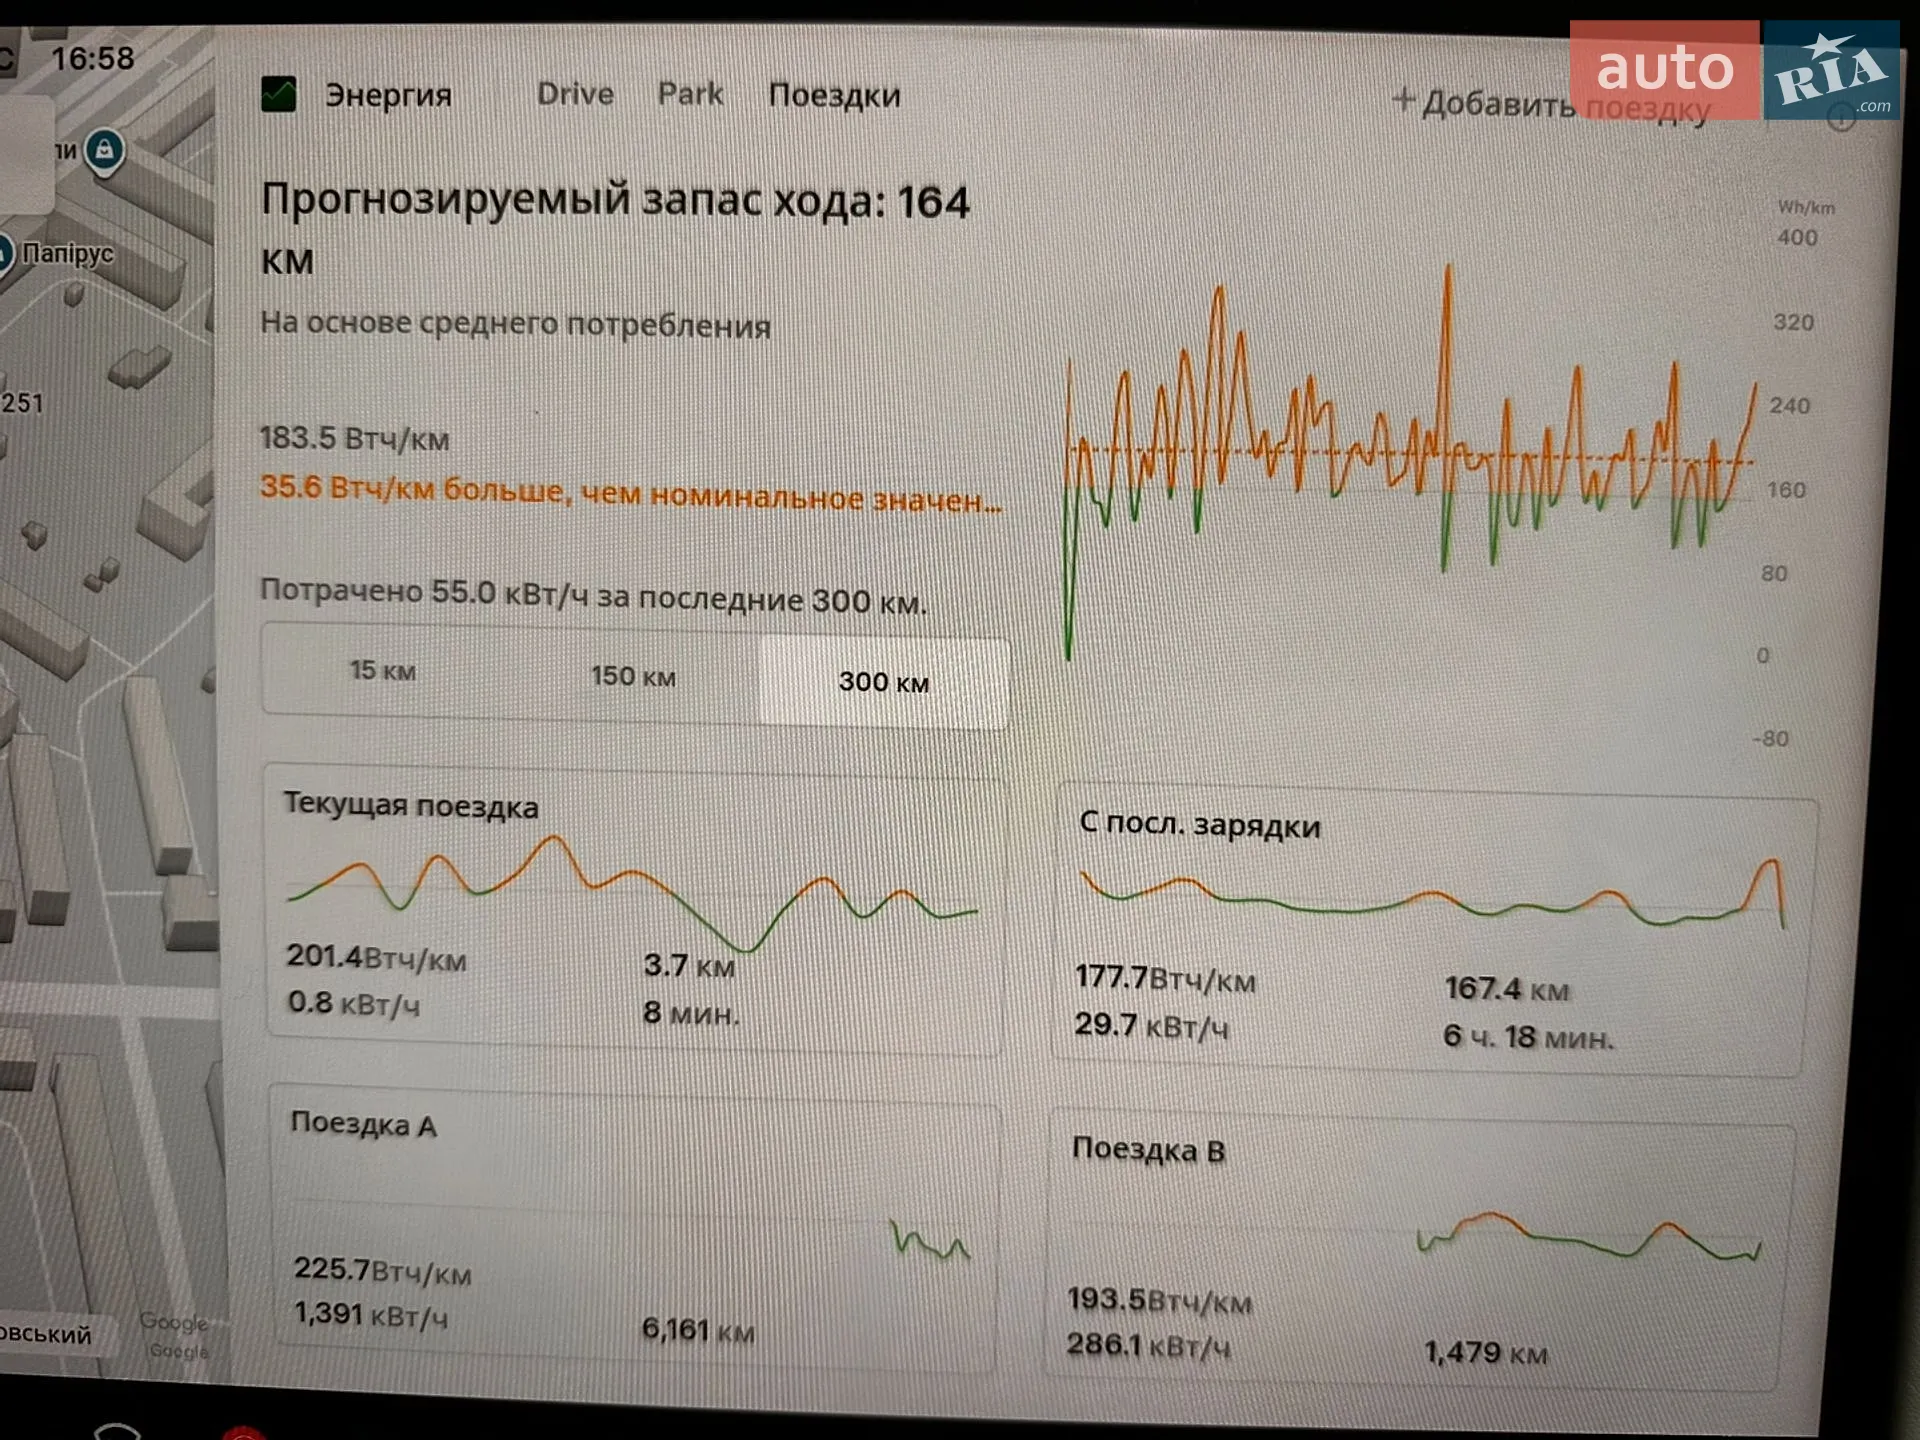The height and width of the screenshot is (1440, 1920).
Task: Click the 177.7 Втч/км since-charge value
Action: [1165, 978]
